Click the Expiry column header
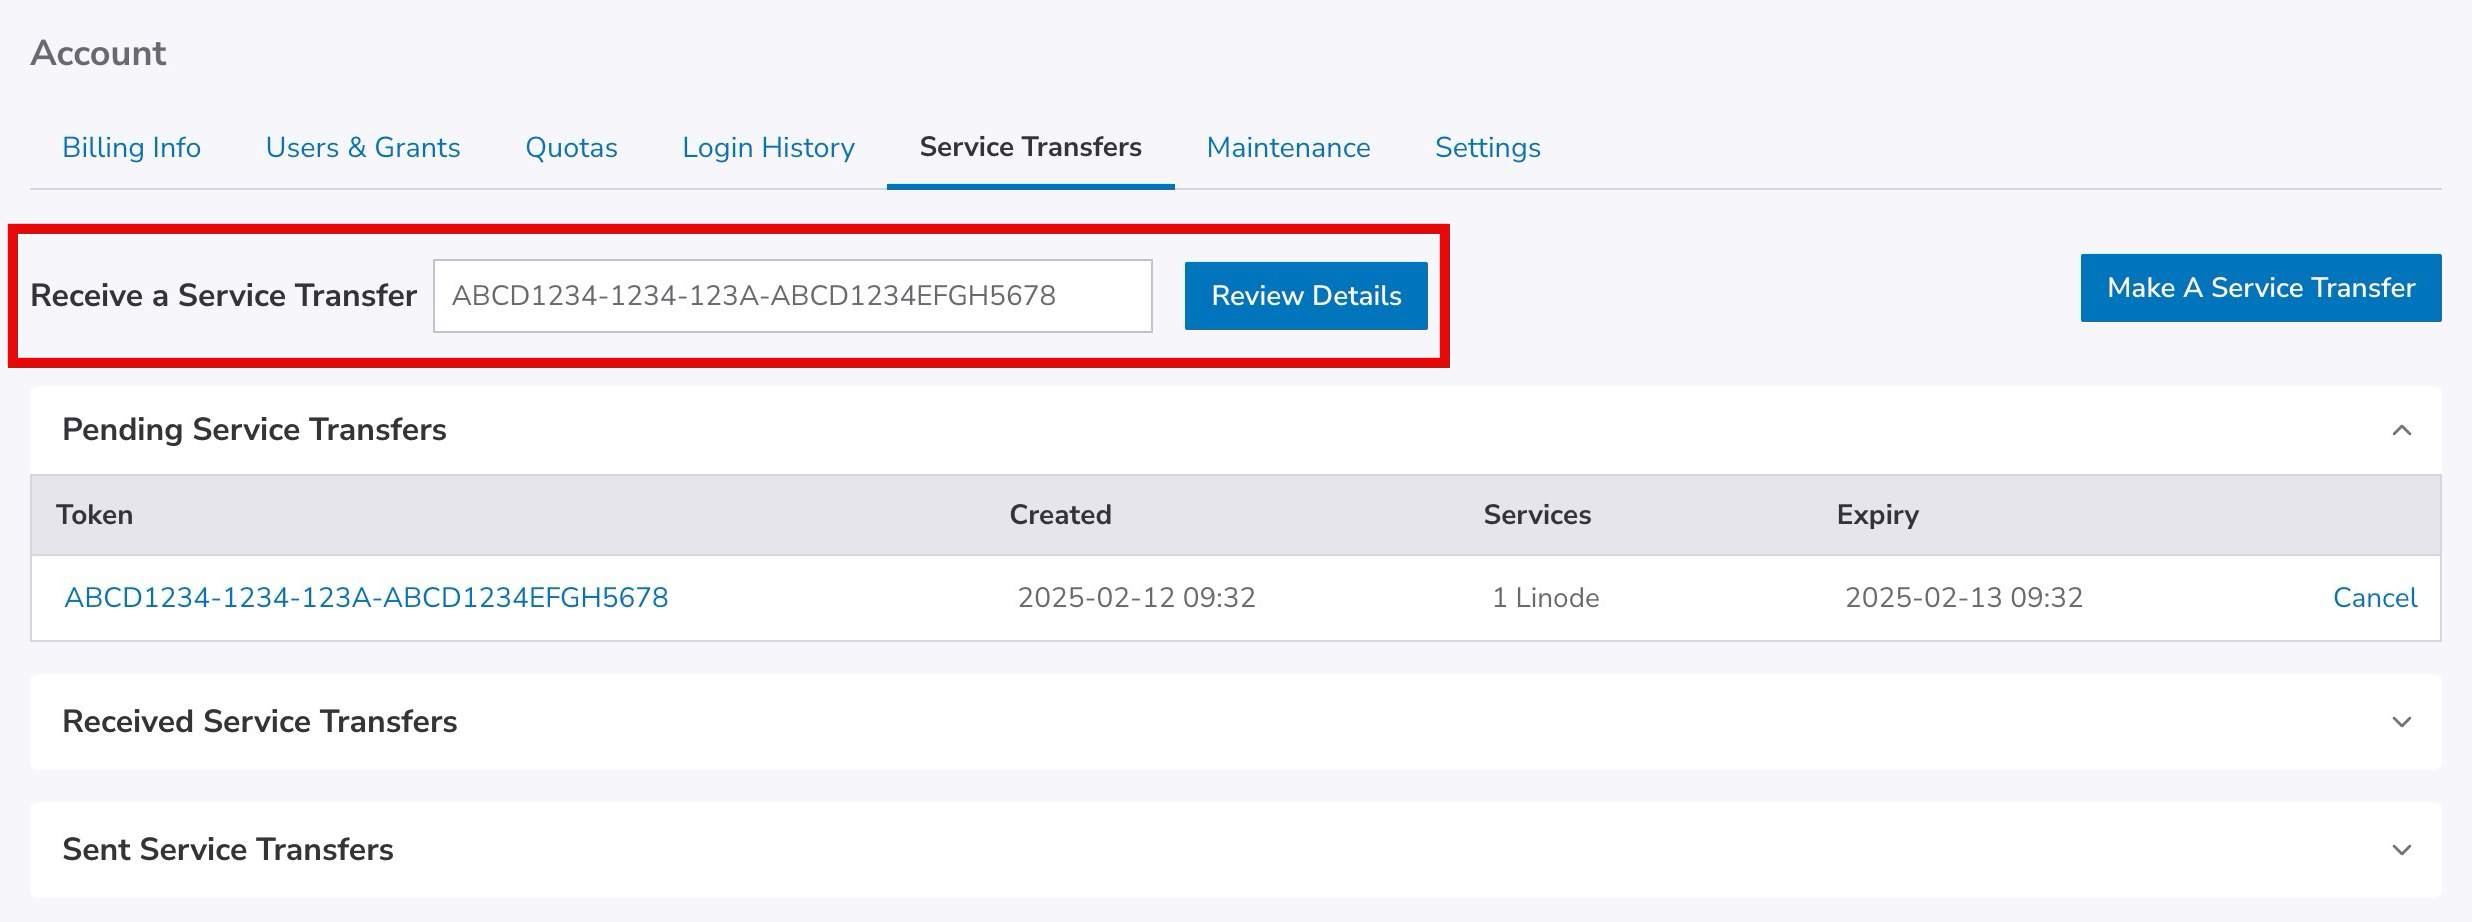The image size is (2472, 922). click(1877, 515)
